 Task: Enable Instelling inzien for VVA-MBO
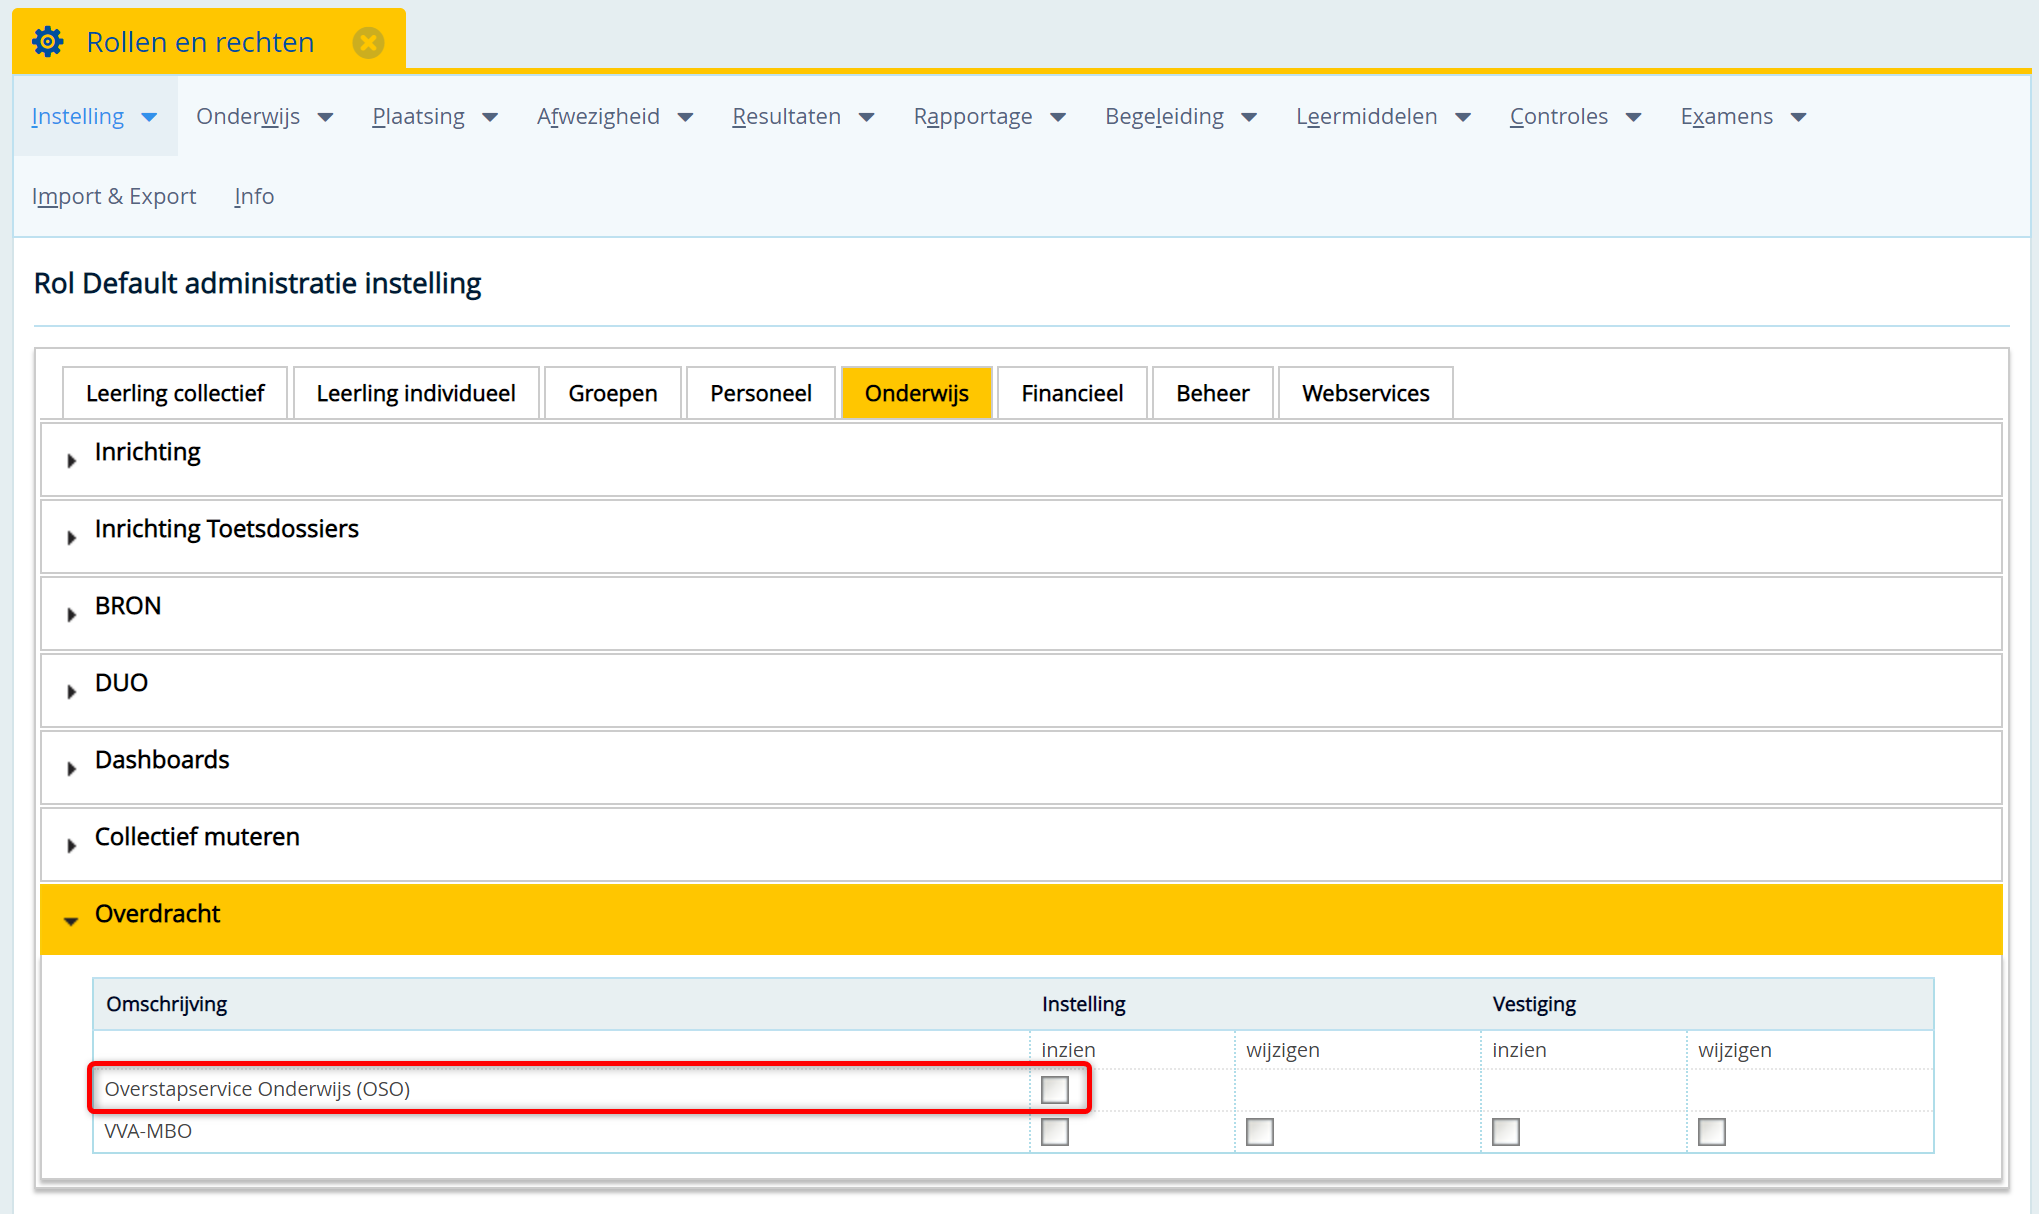1055,1132
